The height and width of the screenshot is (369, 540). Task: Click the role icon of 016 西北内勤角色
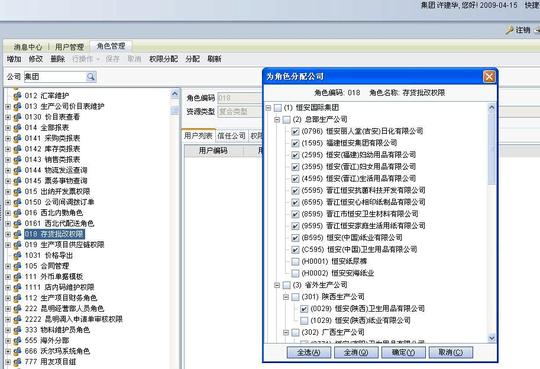[17, 213]
